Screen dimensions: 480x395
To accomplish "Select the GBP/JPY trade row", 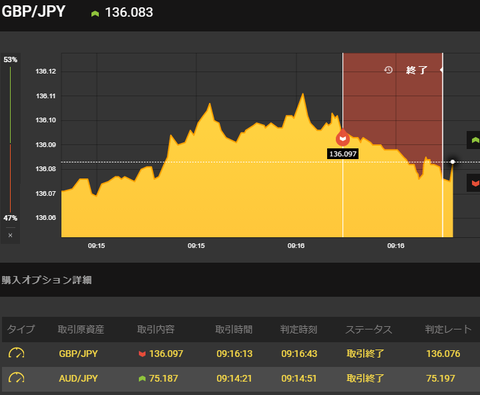I will click(240, 353).
